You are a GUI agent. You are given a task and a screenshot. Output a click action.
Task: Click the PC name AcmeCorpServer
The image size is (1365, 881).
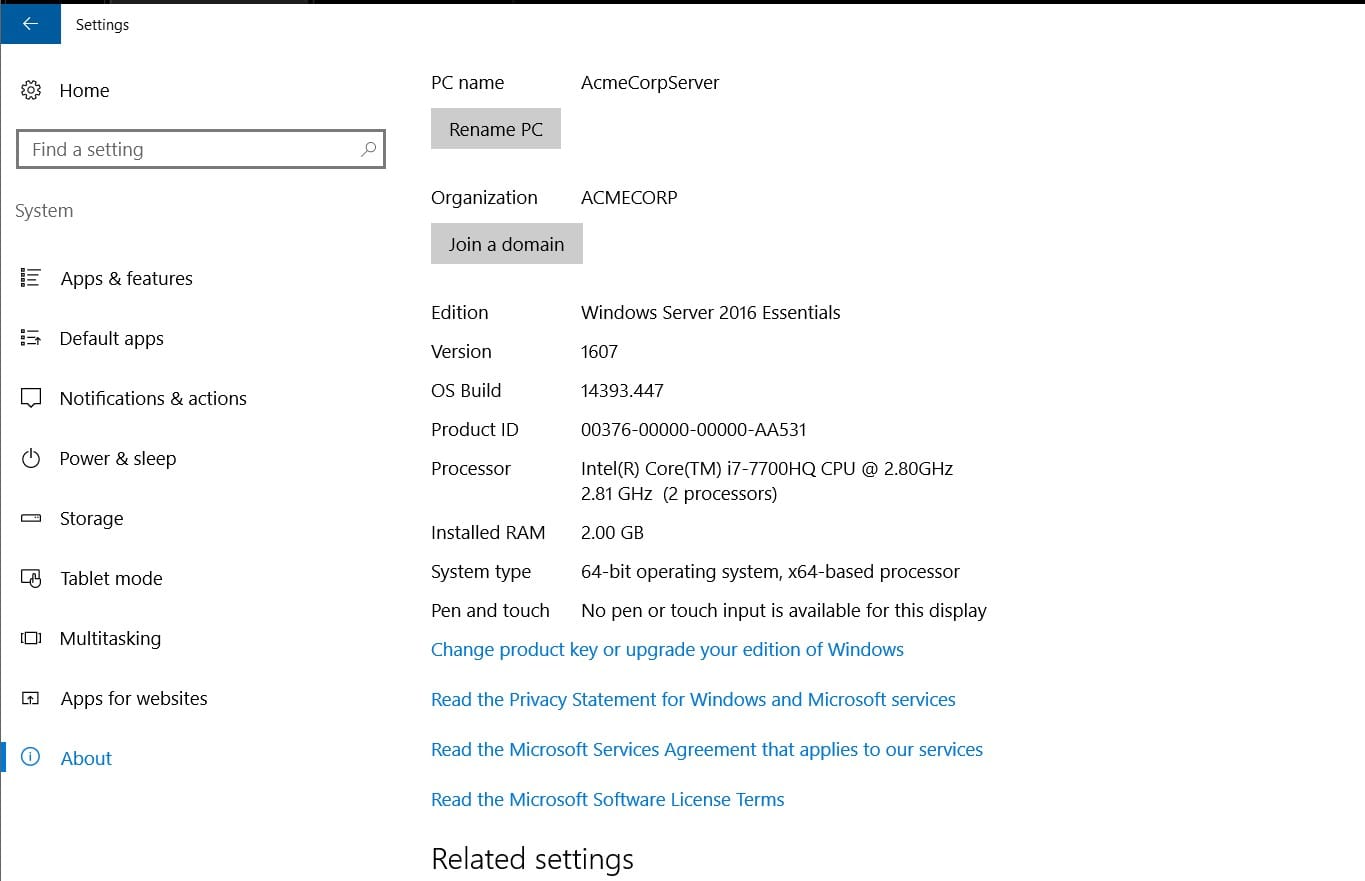click(650, 83)
